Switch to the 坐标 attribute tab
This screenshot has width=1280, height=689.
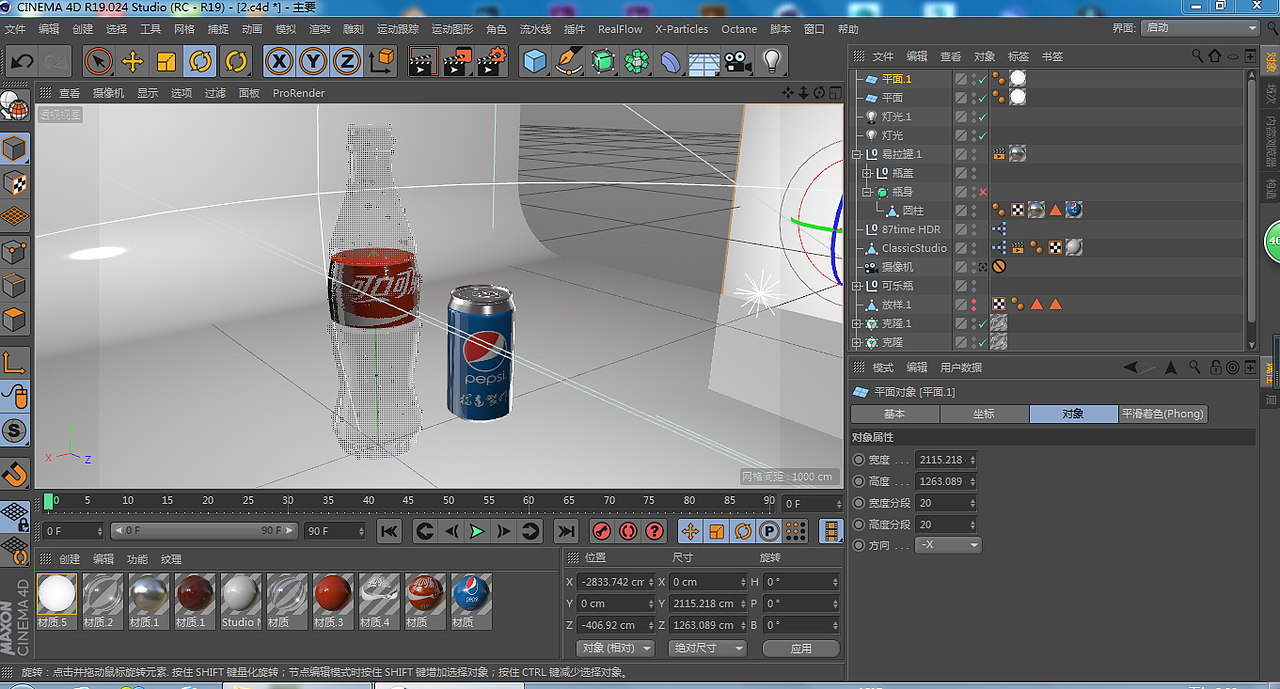point(983,413)
